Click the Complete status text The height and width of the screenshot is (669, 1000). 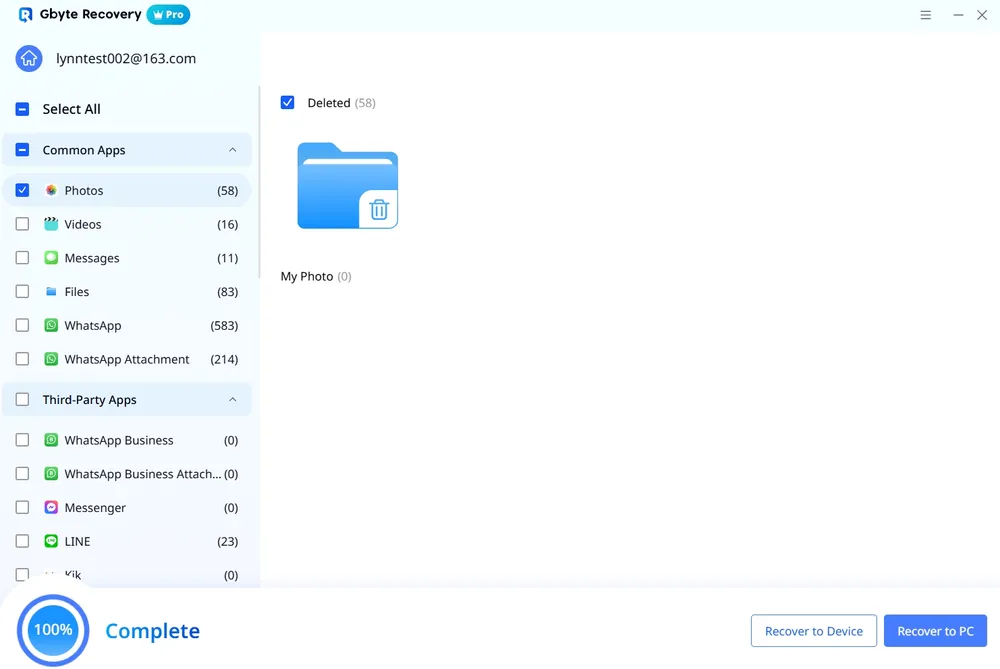(152, 631)
